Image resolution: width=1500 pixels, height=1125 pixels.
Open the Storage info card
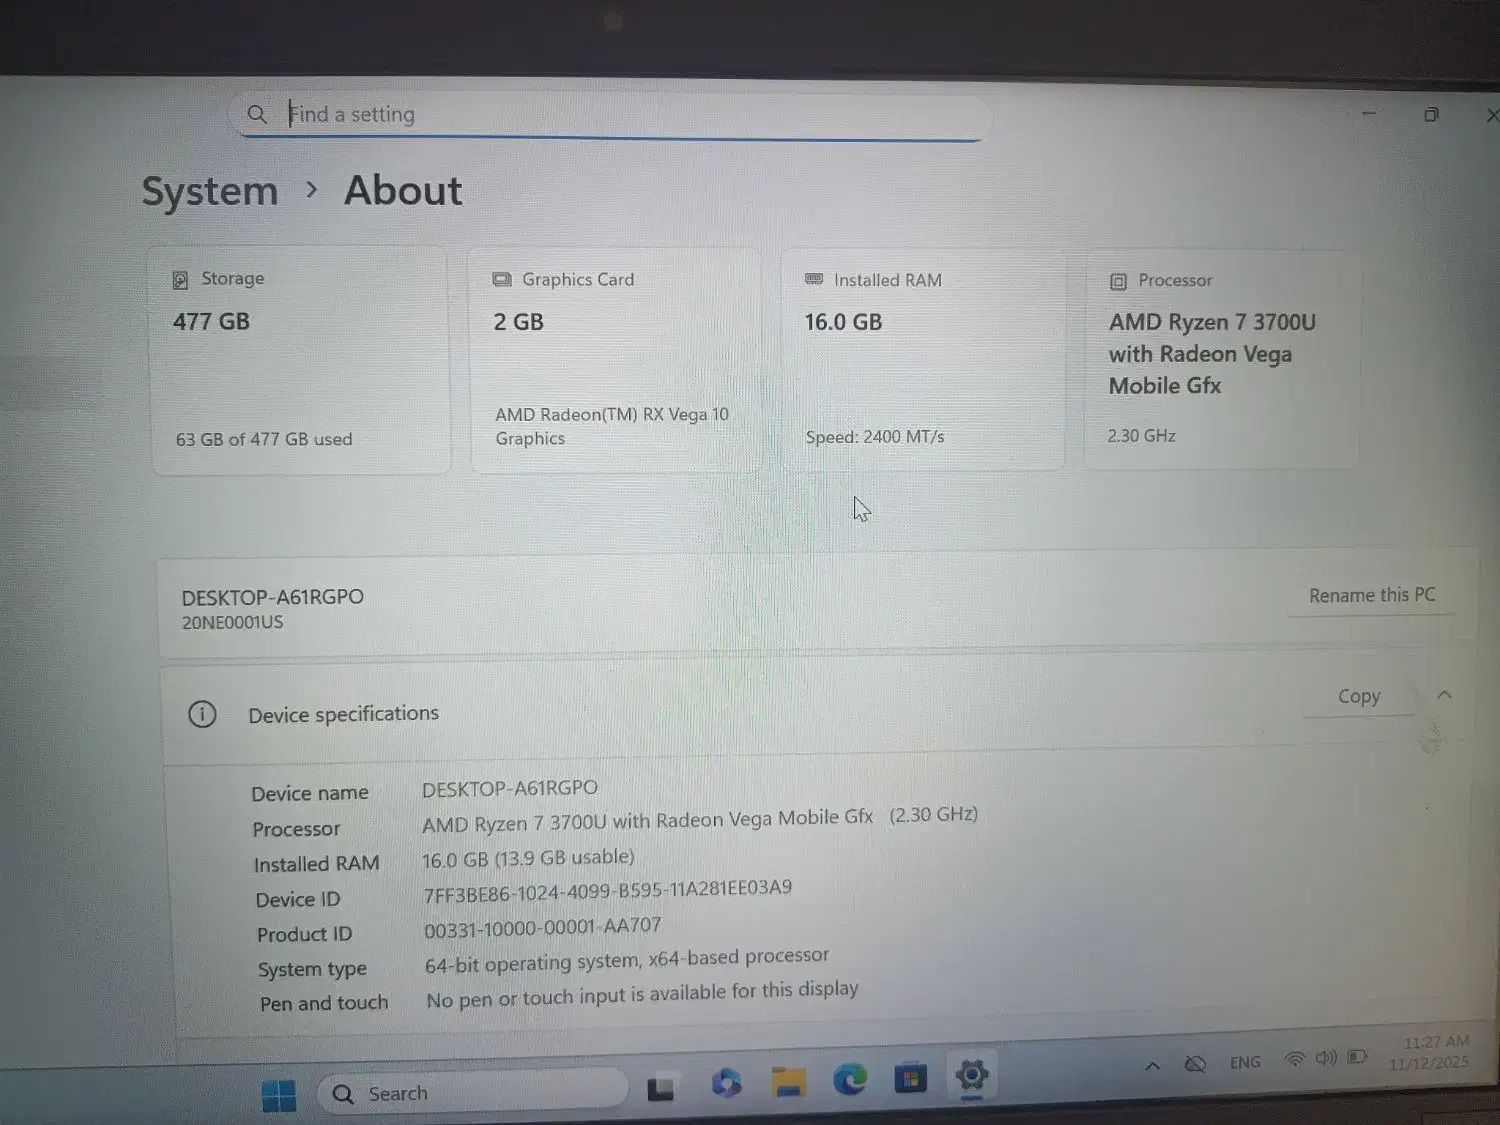click(300, 359)
